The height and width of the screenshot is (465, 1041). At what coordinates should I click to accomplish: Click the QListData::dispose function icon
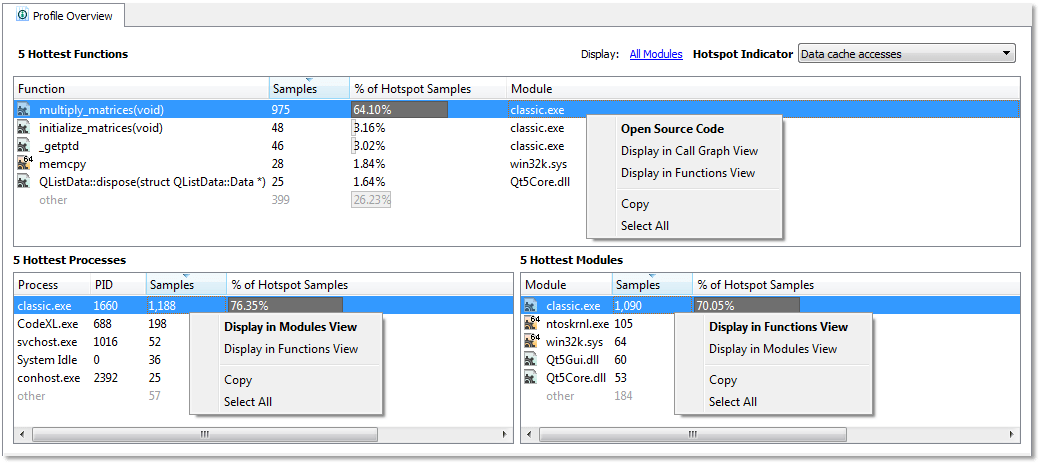pyautogui.click(x=24, y=182)
